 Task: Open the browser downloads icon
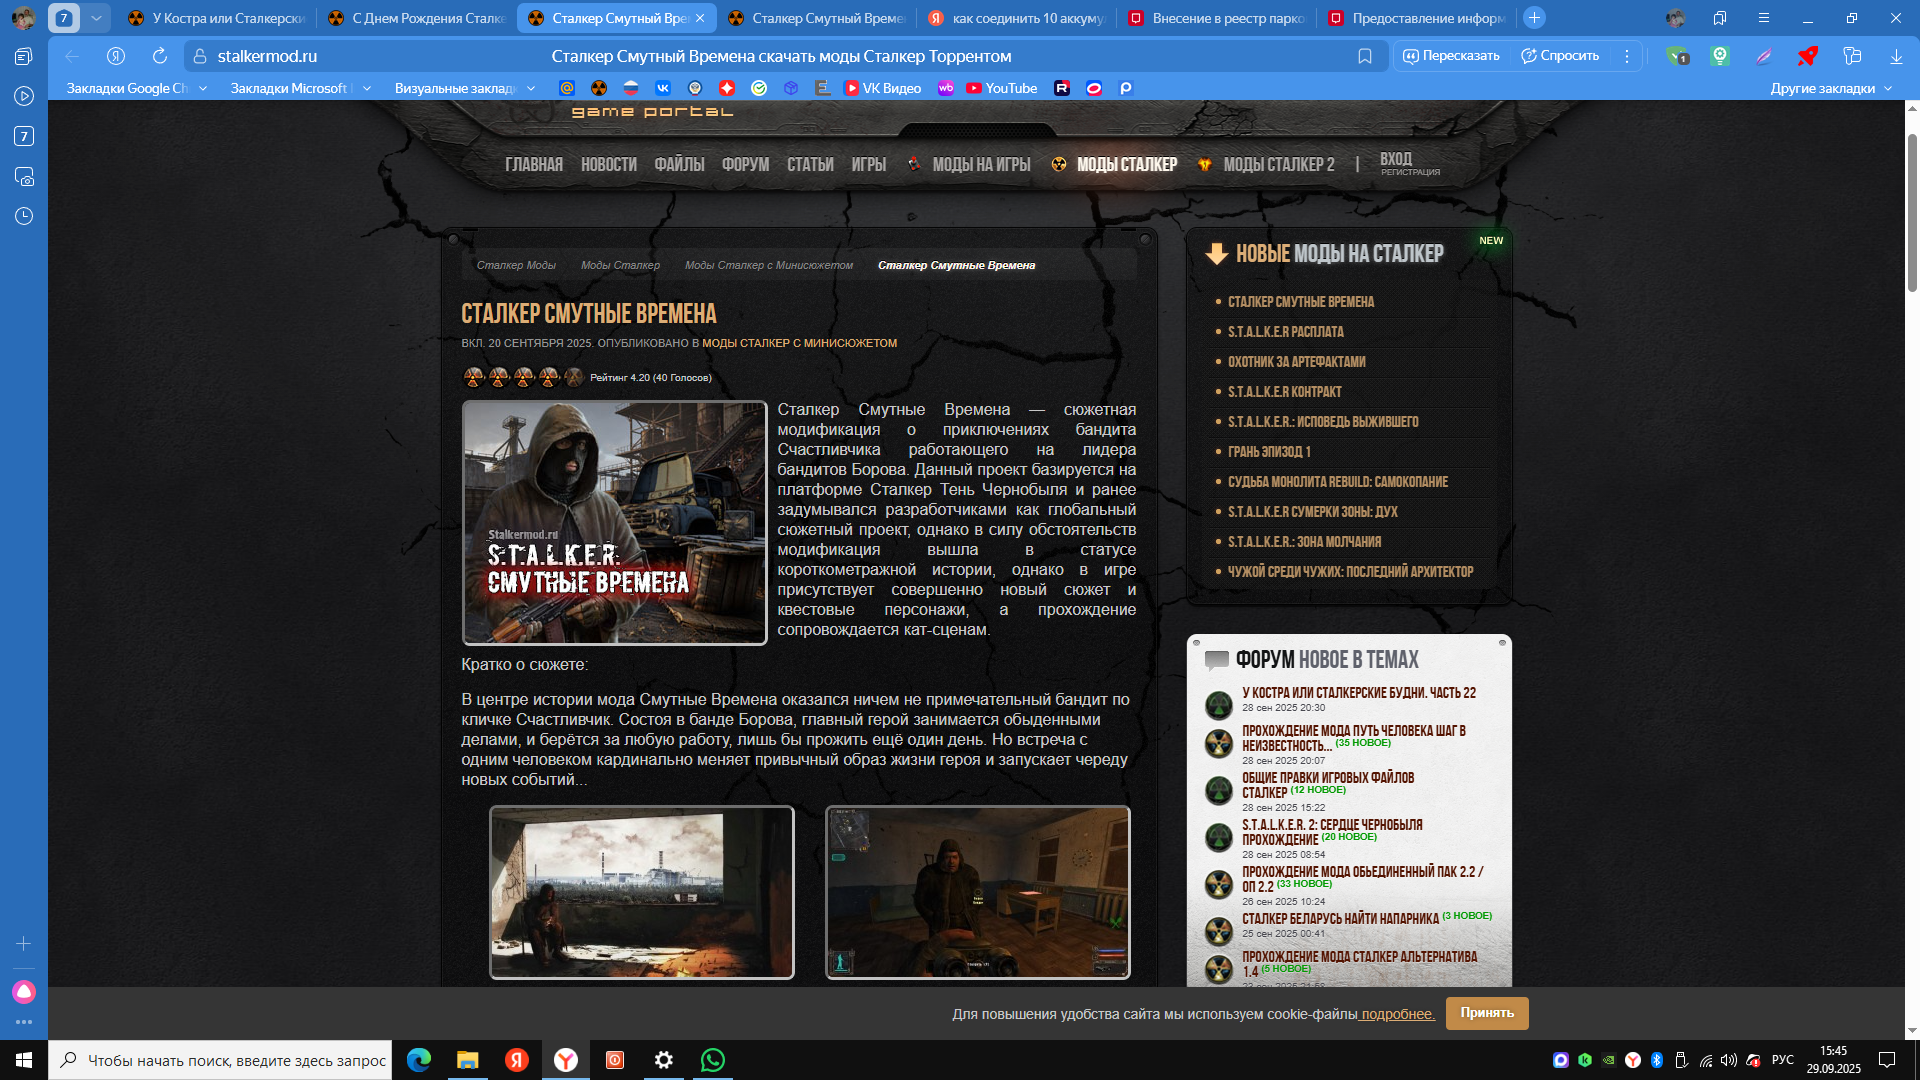[x=1896, y=56]
